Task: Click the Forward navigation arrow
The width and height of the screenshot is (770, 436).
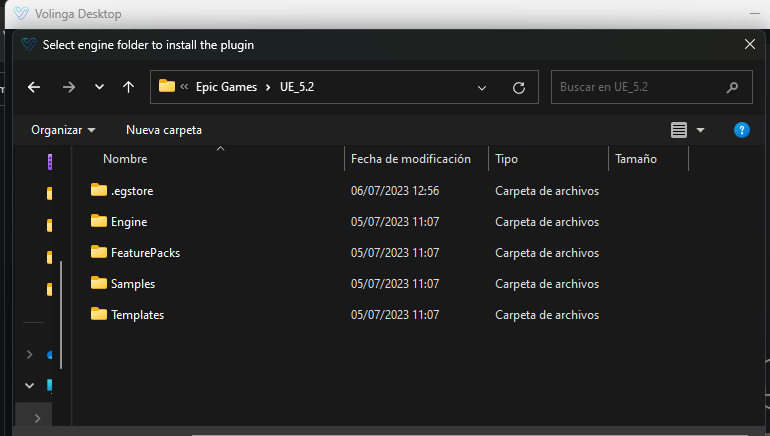Action: [x=68, y=87]
